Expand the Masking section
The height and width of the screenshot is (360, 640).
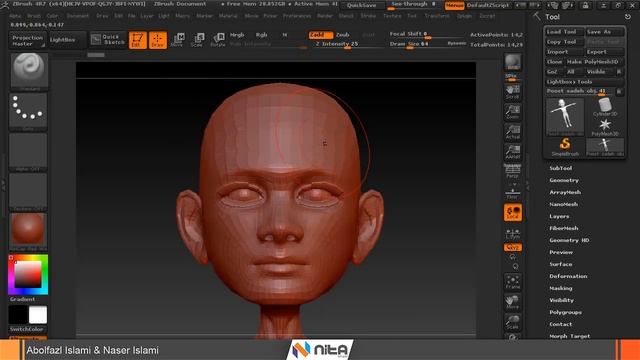[560, 288]
